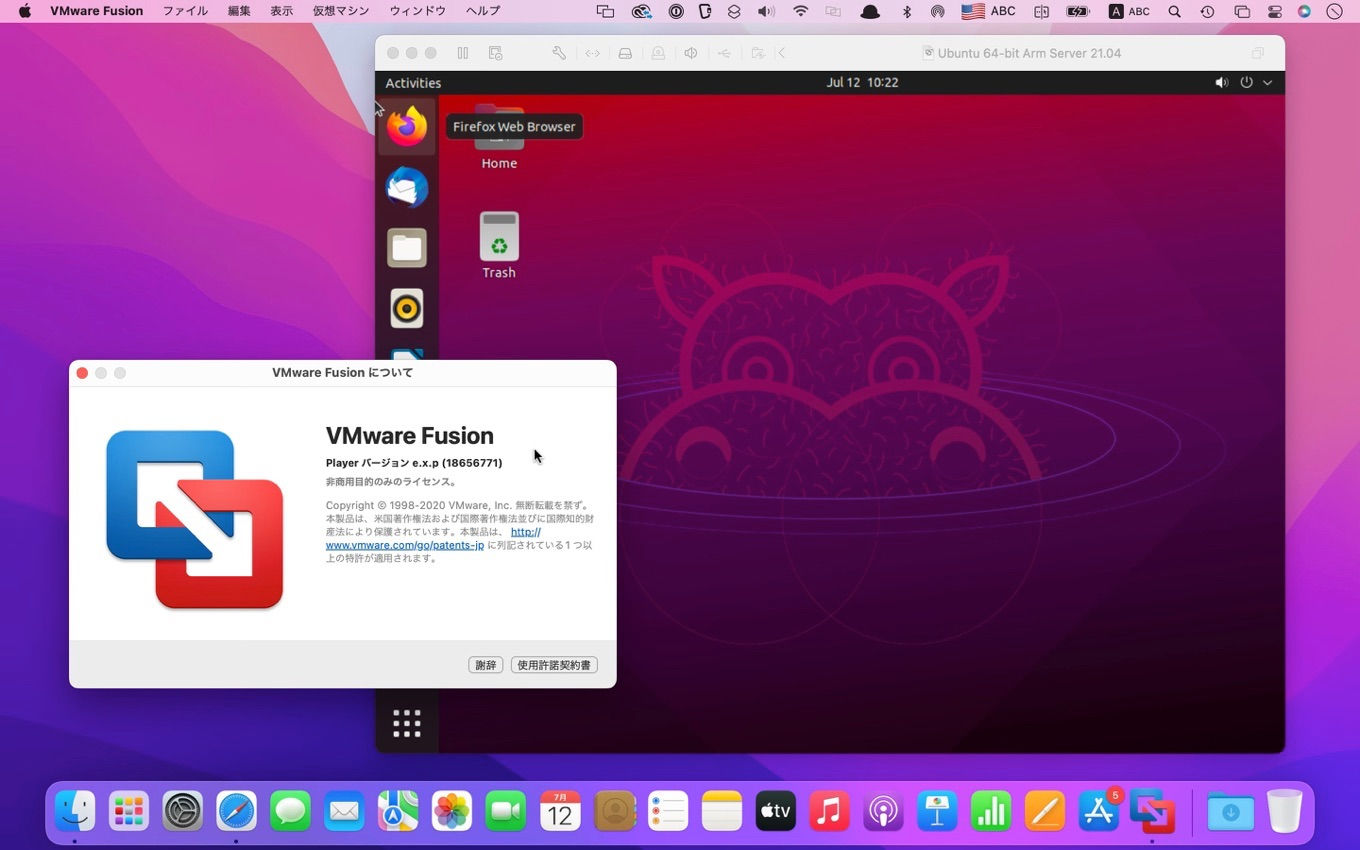
Task: Open the Trash icon on Ubuntu desktop
Action: 499,246
